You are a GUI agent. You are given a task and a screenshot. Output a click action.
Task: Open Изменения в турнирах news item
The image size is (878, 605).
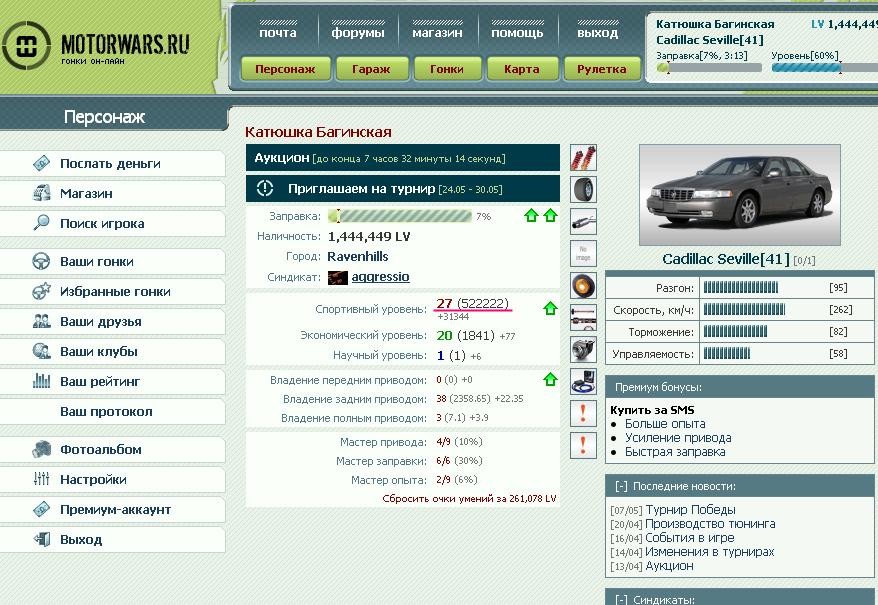pyautogui.click(x=709, y=552)
